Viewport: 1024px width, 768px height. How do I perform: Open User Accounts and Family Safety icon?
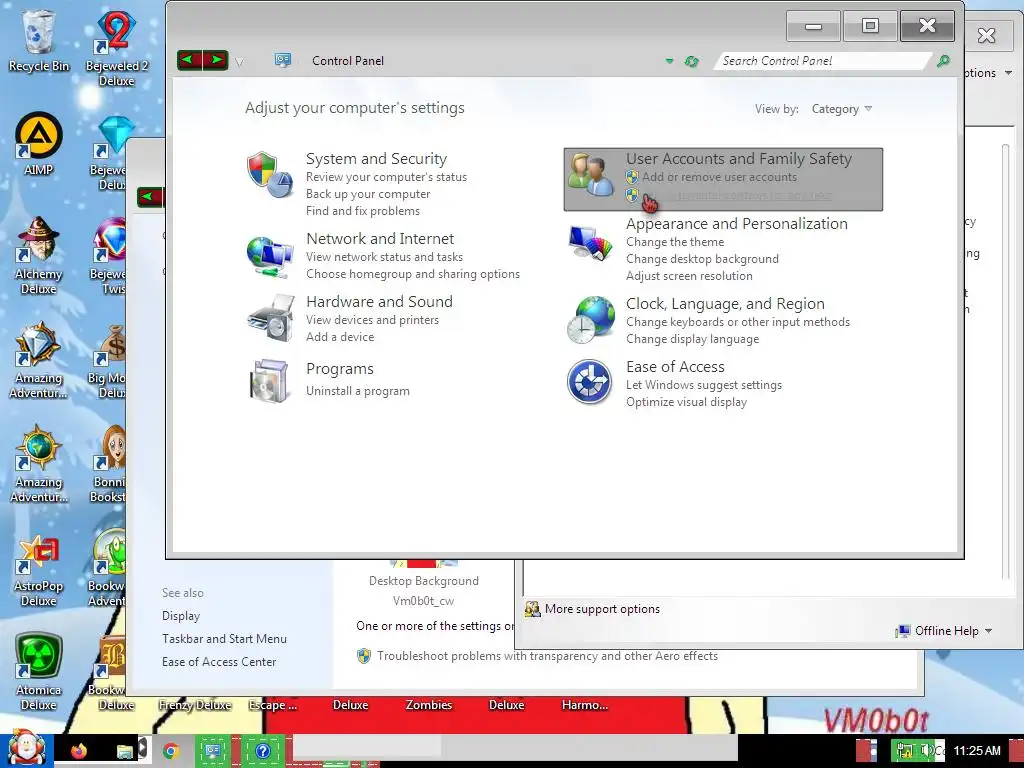pos(590,174)
